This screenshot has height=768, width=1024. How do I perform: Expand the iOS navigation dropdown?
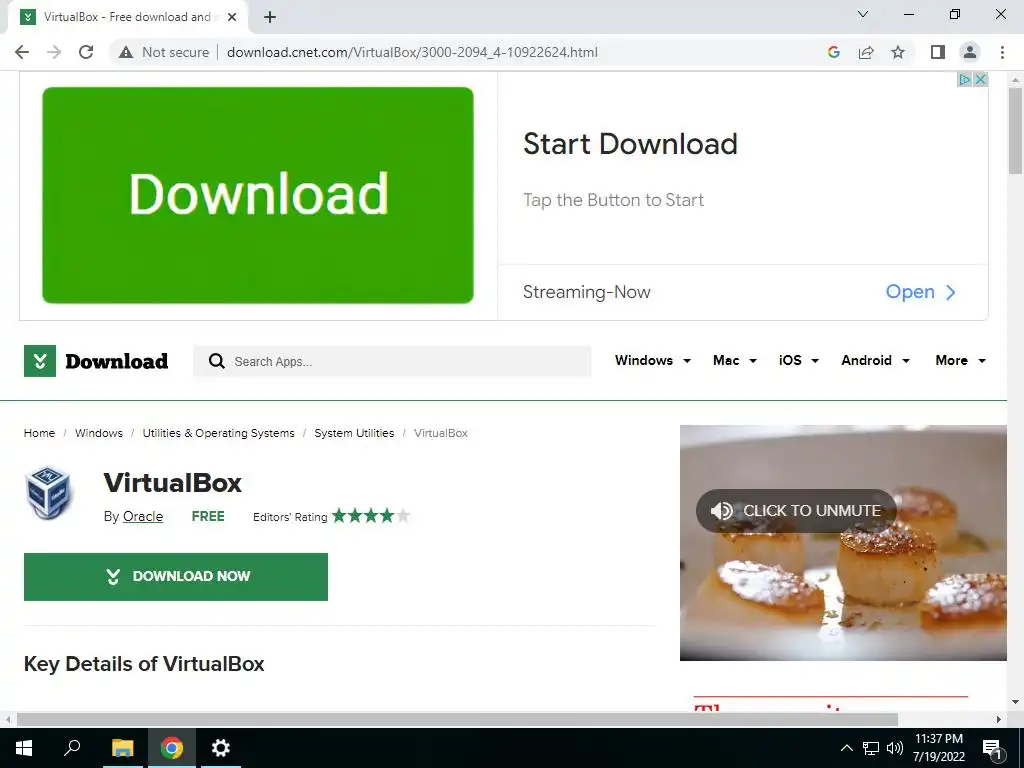tap(798, 360)
